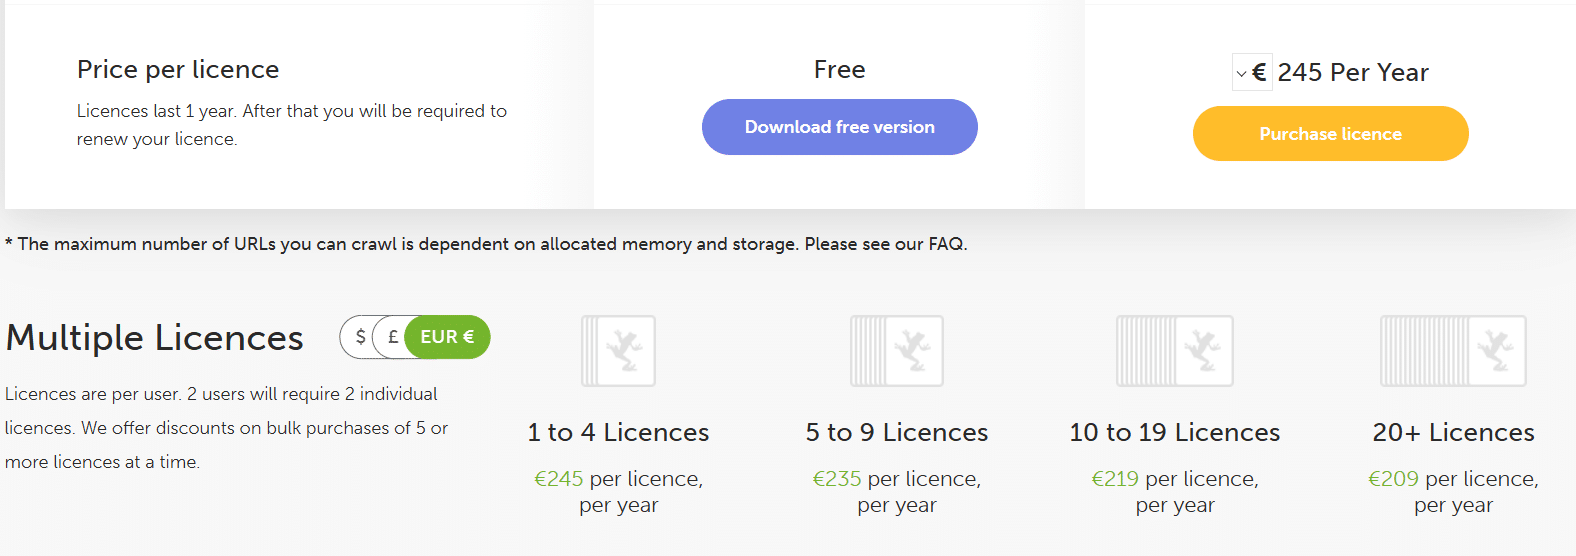1576x556 pixels.
Task: Click the 1 to 4 Licences frog icon
Action: pos(619,351)
